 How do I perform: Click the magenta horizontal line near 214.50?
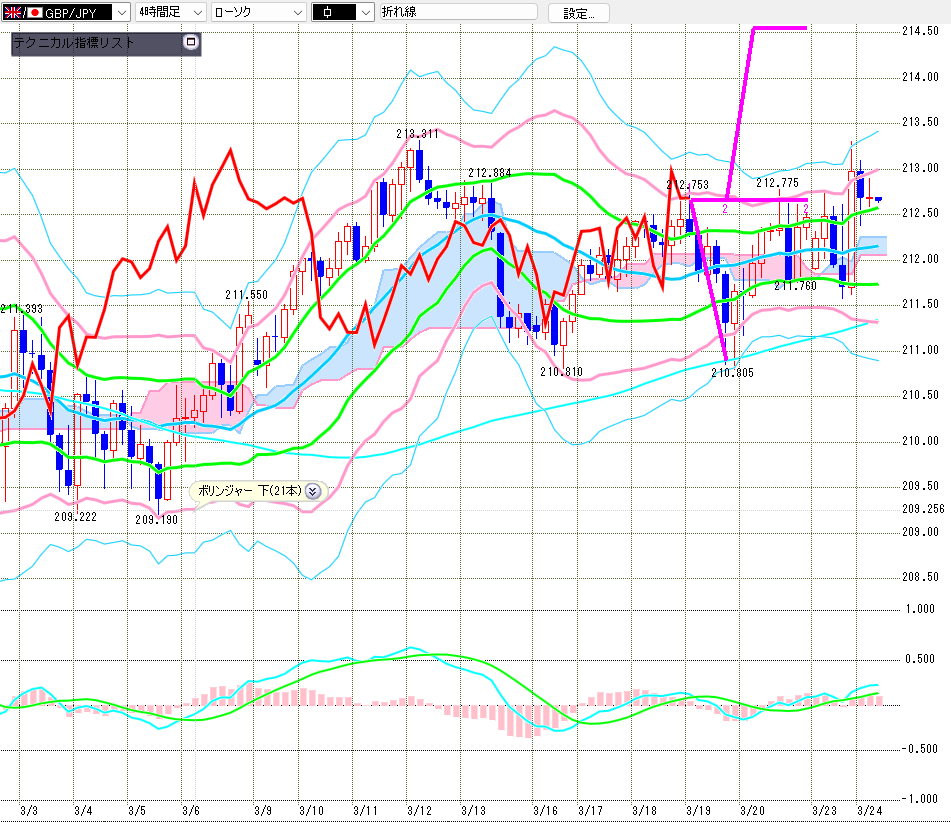click(x=780, y=28)
